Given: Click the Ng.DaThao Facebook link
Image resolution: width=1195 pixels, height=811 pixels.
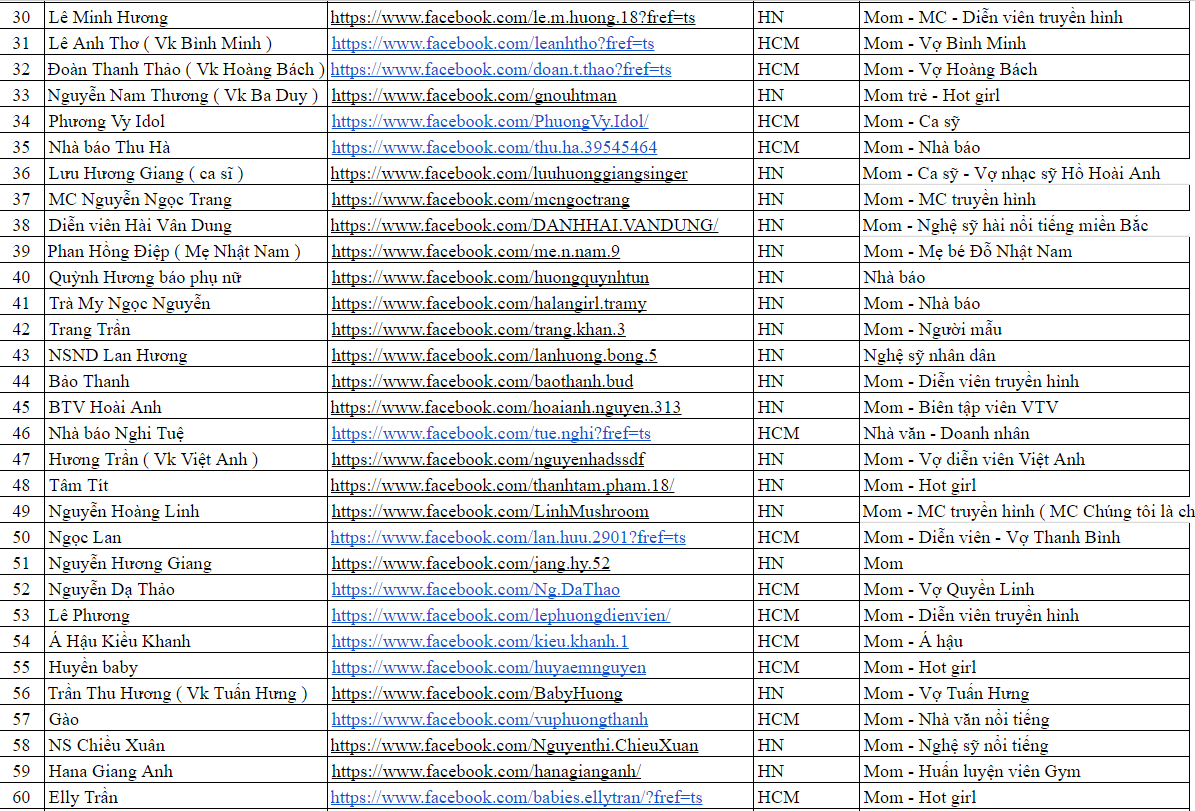Looking at the screenshot, I should (x=476, y=589).
